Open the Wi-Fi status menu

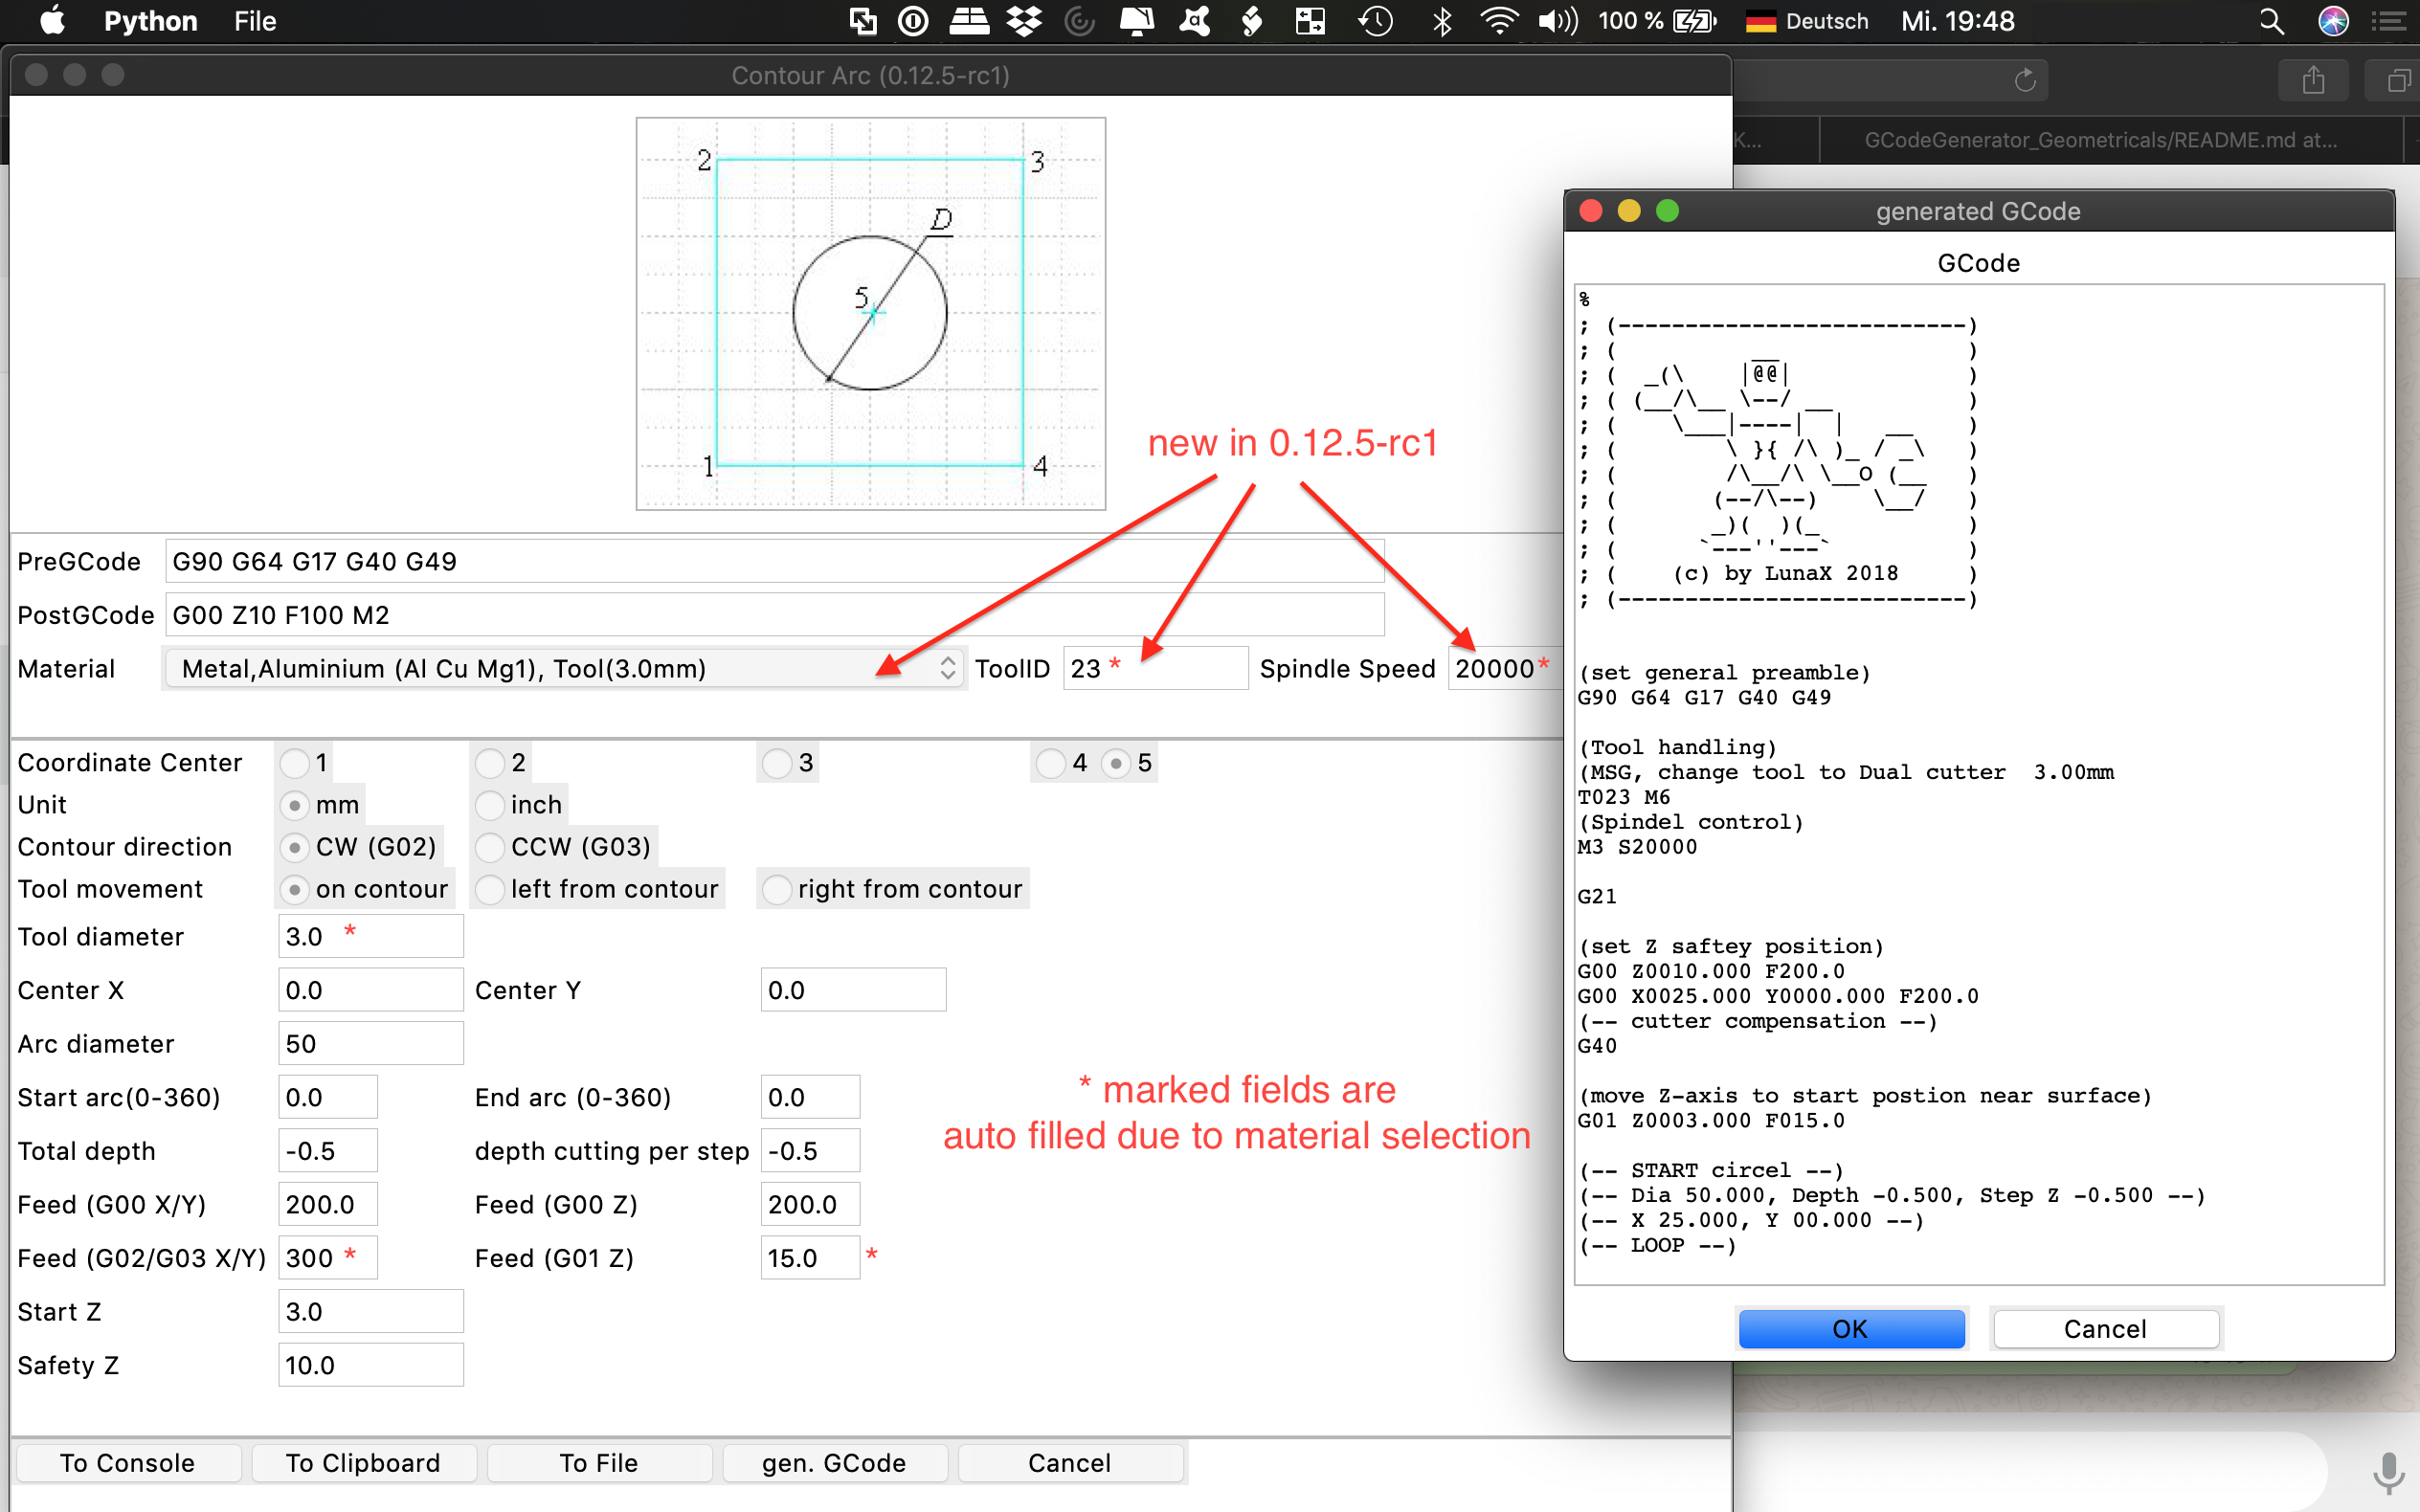(1498, 21)
